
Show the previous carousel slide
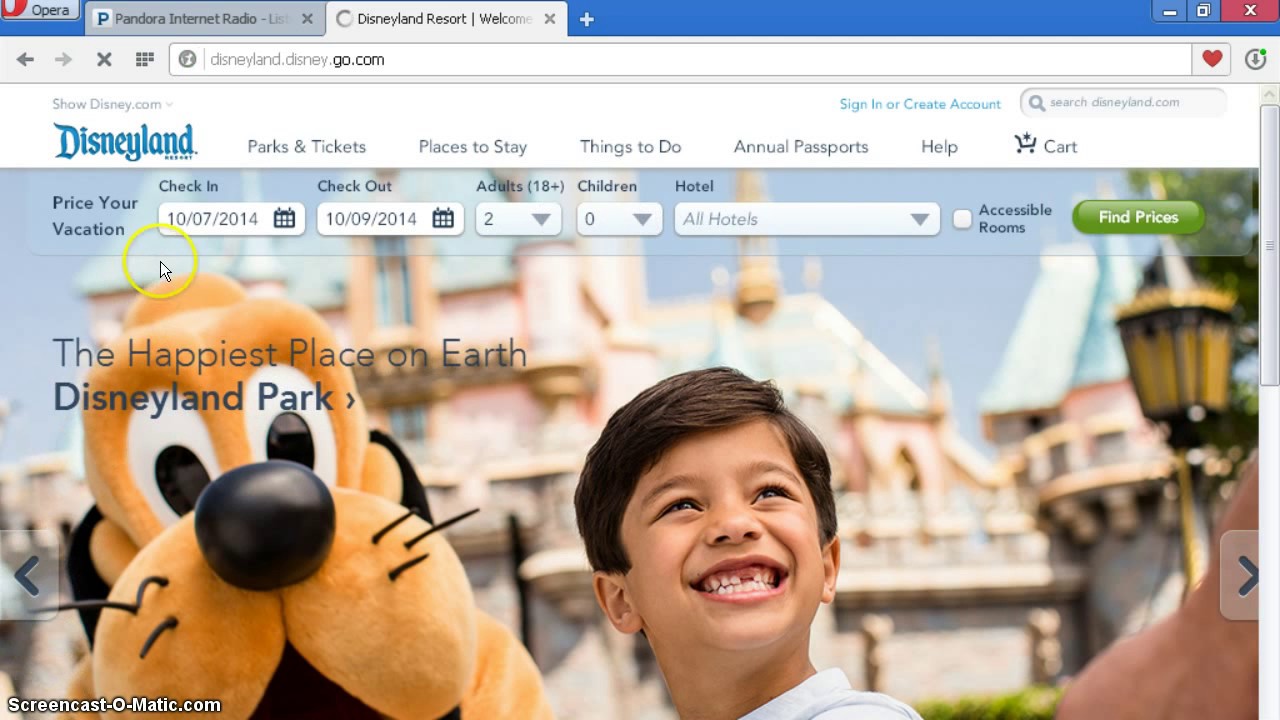[x=27, y=576]
